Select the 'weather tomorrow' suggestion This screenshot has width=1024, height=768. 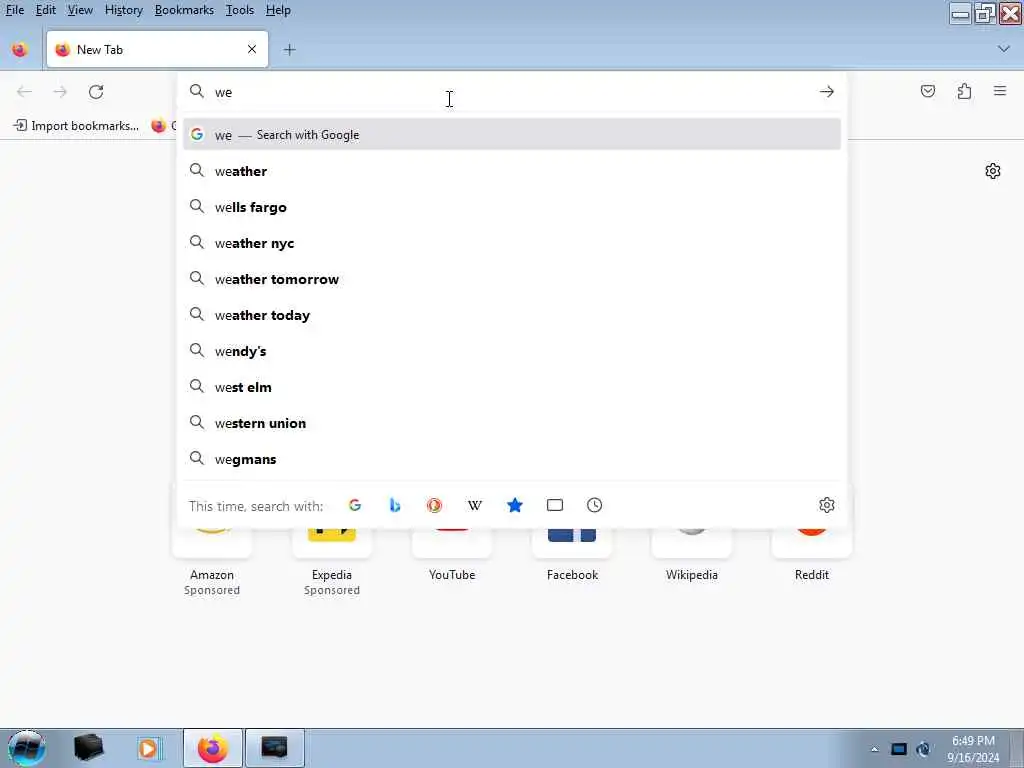[512, 279]
